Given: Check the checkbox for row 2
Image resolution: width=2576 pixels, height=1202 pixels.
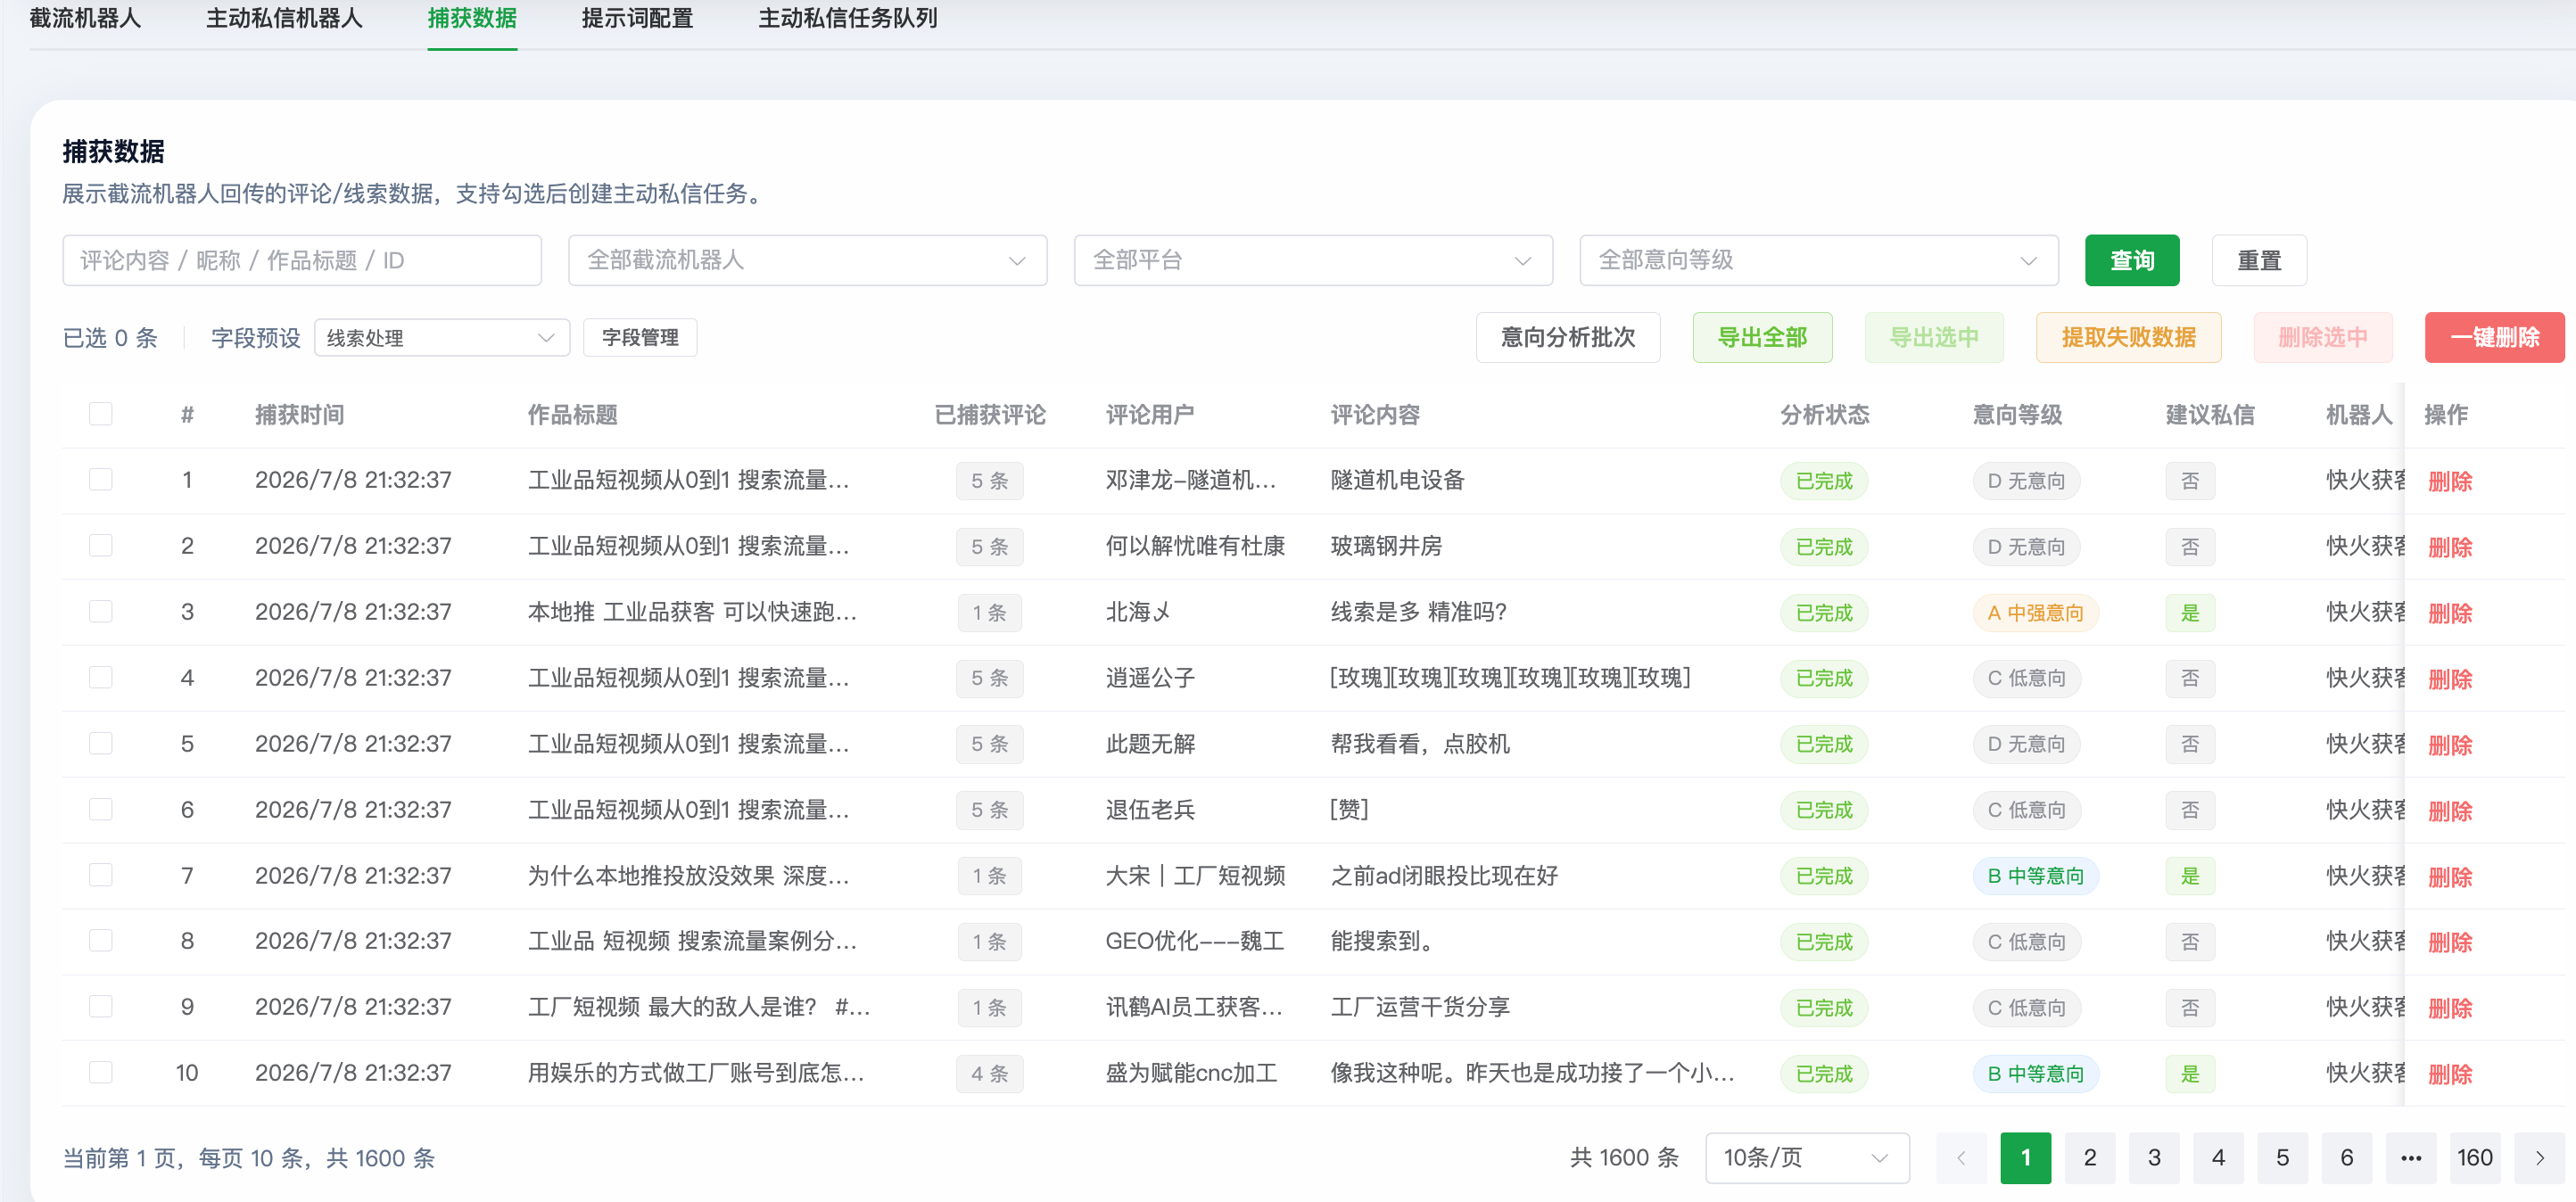Looking at the screenshot, I should tap(101, 546).
